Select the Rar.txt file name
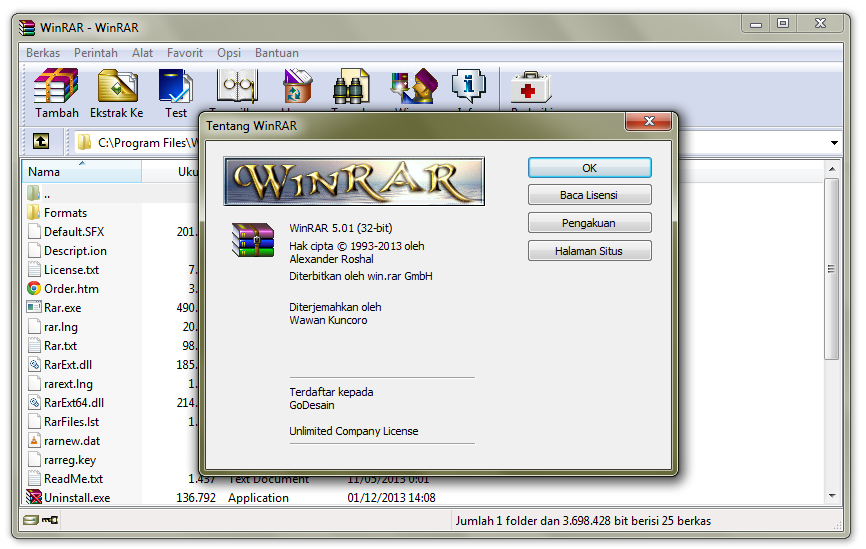This screenshot has width=866, height=549. coord(61,346)
